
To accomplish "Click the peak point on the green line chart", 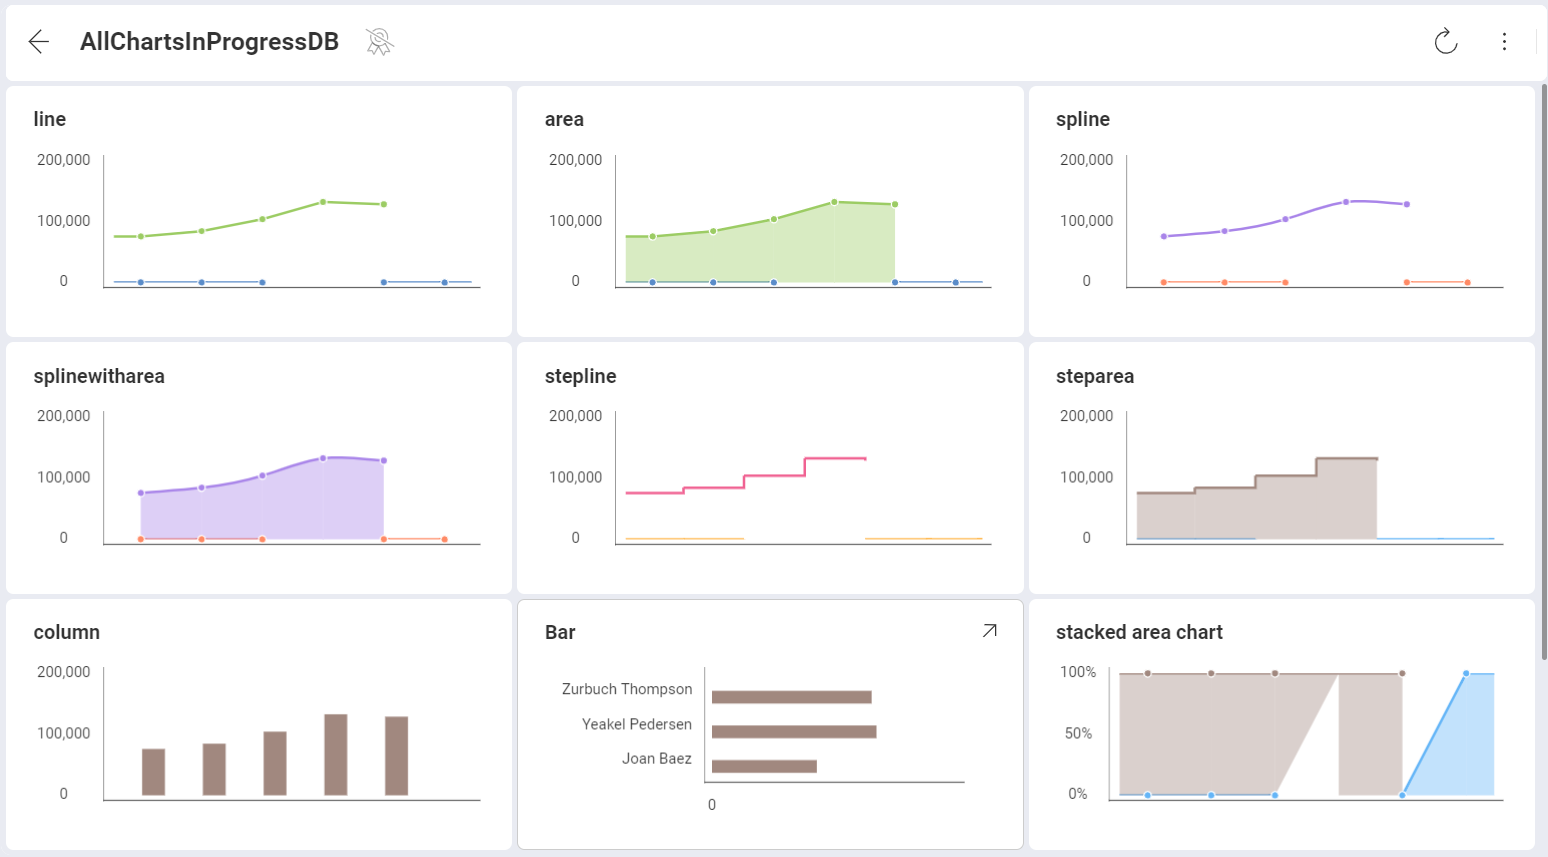I will (323, 202).
